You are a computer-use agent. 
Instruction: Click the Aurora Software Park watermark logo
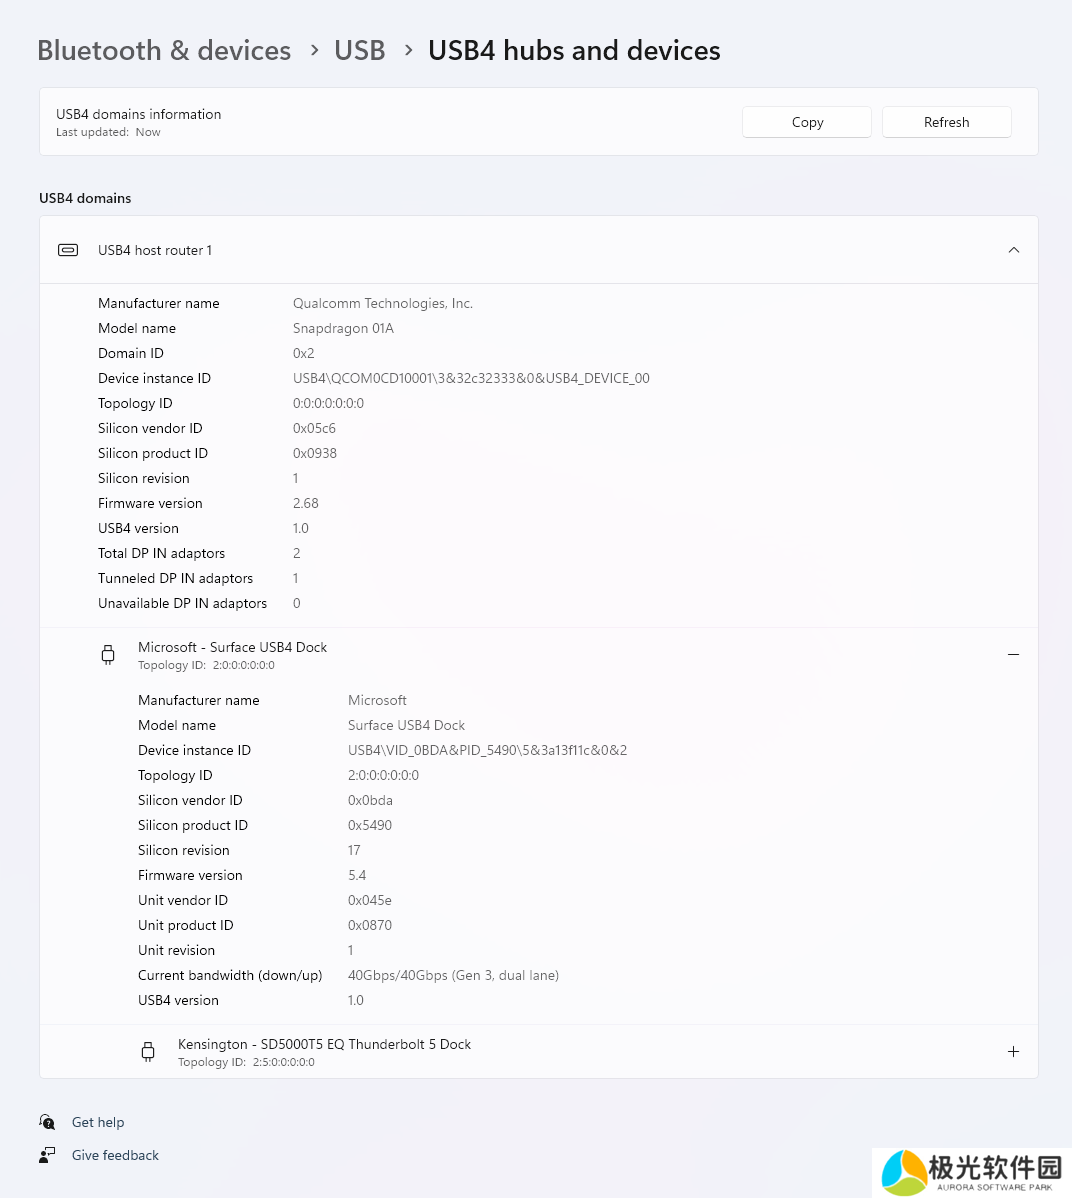click(972, 1172)
